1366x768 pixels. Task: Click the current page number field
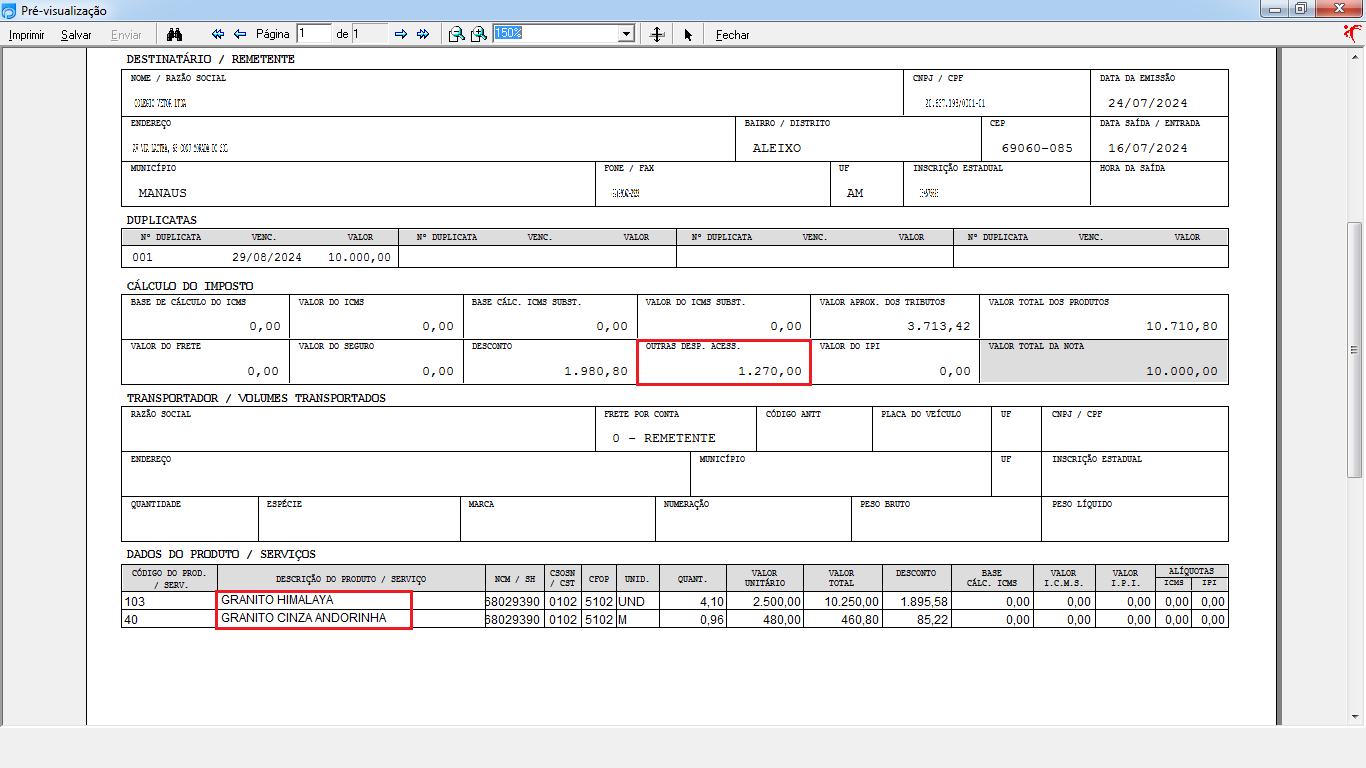314,33
